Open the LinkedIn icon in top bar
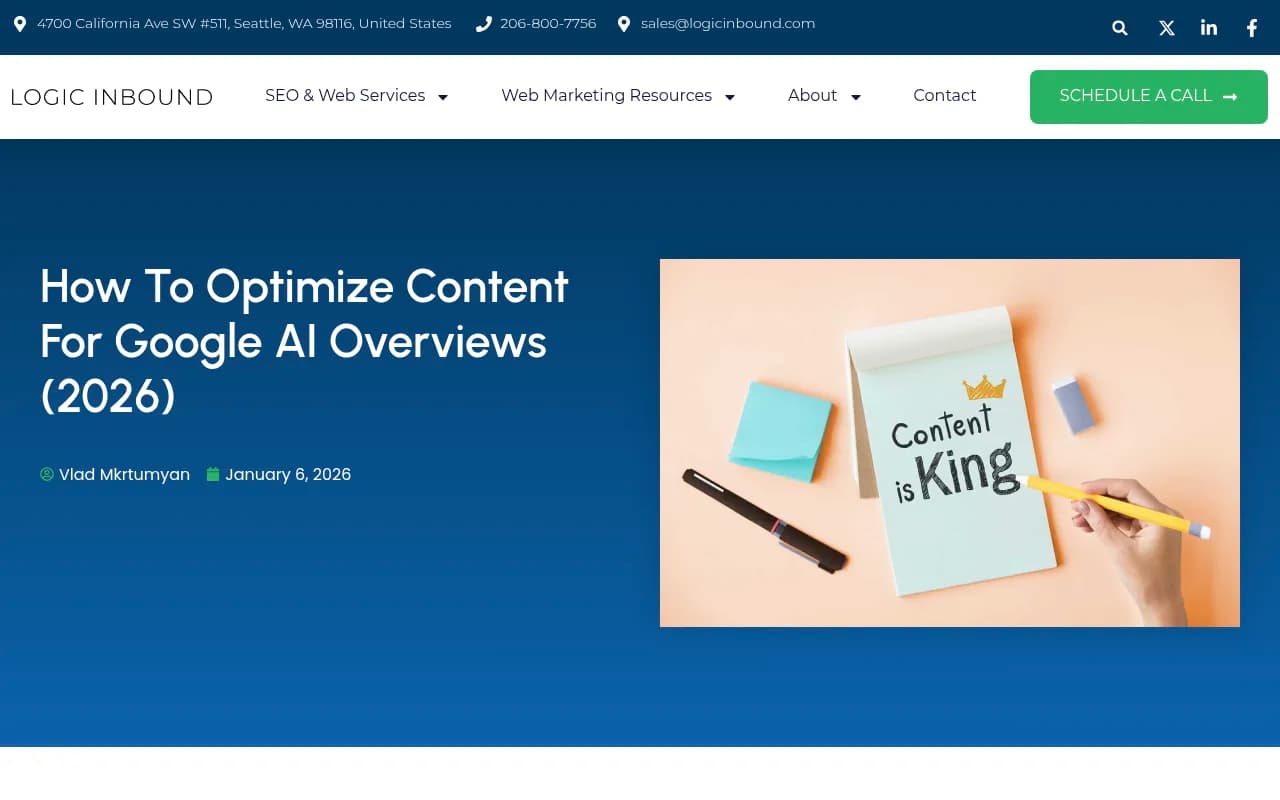 coord(1209,27)
